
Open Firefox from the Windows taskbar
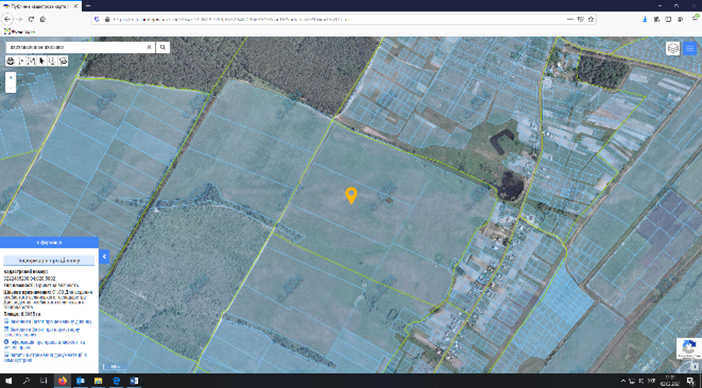[x=62, y=381]
